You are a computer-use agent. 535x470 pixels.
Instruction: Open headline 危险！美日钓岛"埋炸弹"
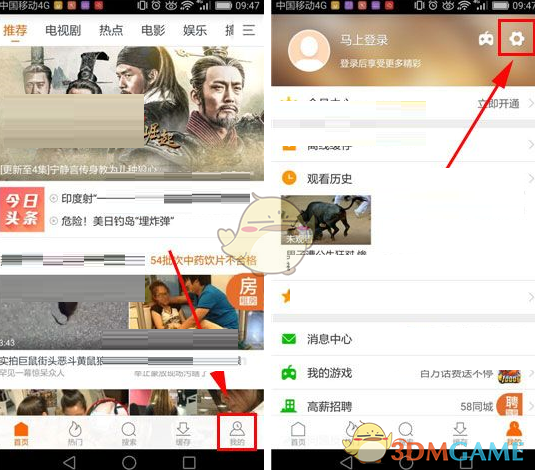click(118, 221)
